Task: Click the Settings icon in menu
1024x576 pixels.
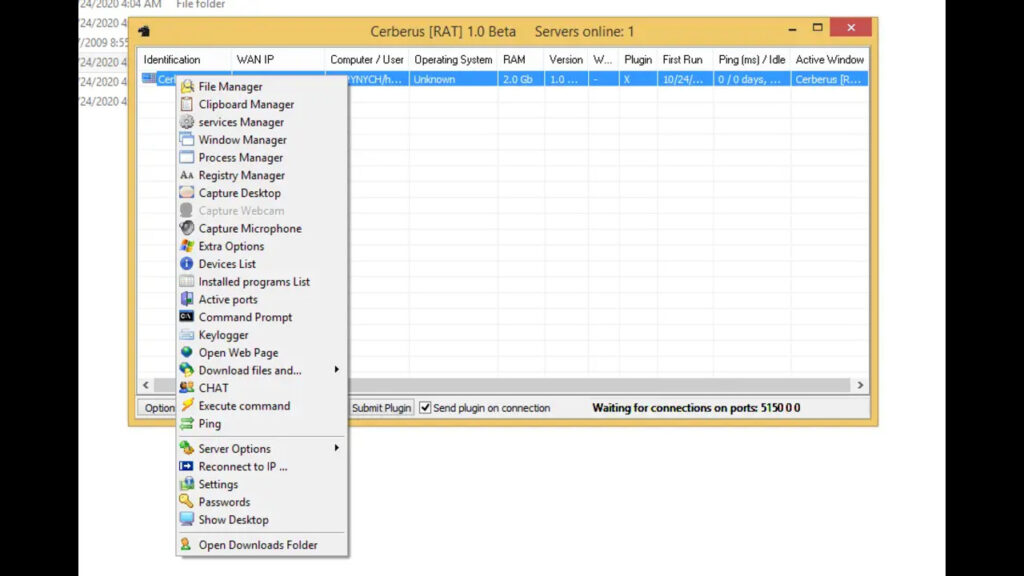Action: pos(187,484)
